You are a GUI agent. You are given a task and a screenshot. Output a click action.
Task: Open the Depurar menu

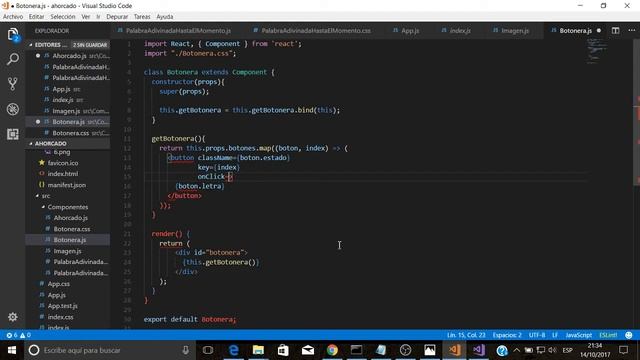(117, 17)
